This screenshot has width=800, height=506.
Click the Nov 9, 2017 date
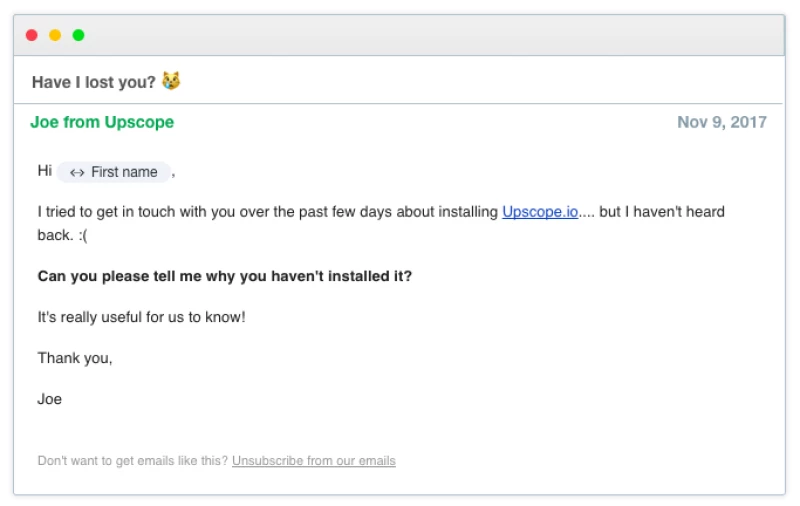pyautogui.click(x=721, y=122)
